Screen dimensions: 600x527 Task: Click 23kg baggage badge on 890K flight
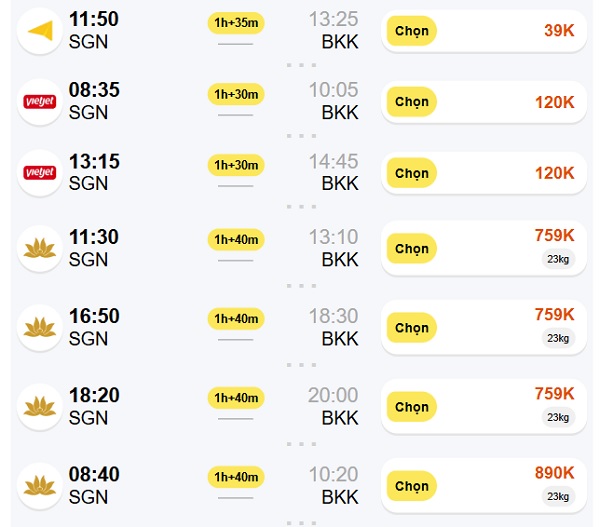558,496
